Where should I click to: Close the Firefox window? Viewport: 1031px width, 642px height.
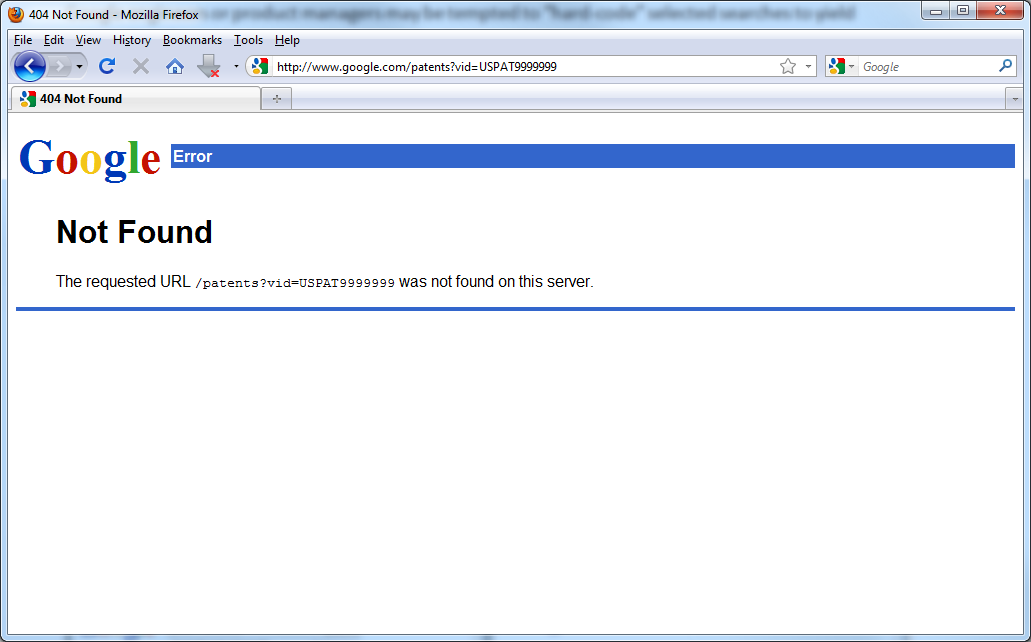pyautogui.click(x=1000, y=10)
